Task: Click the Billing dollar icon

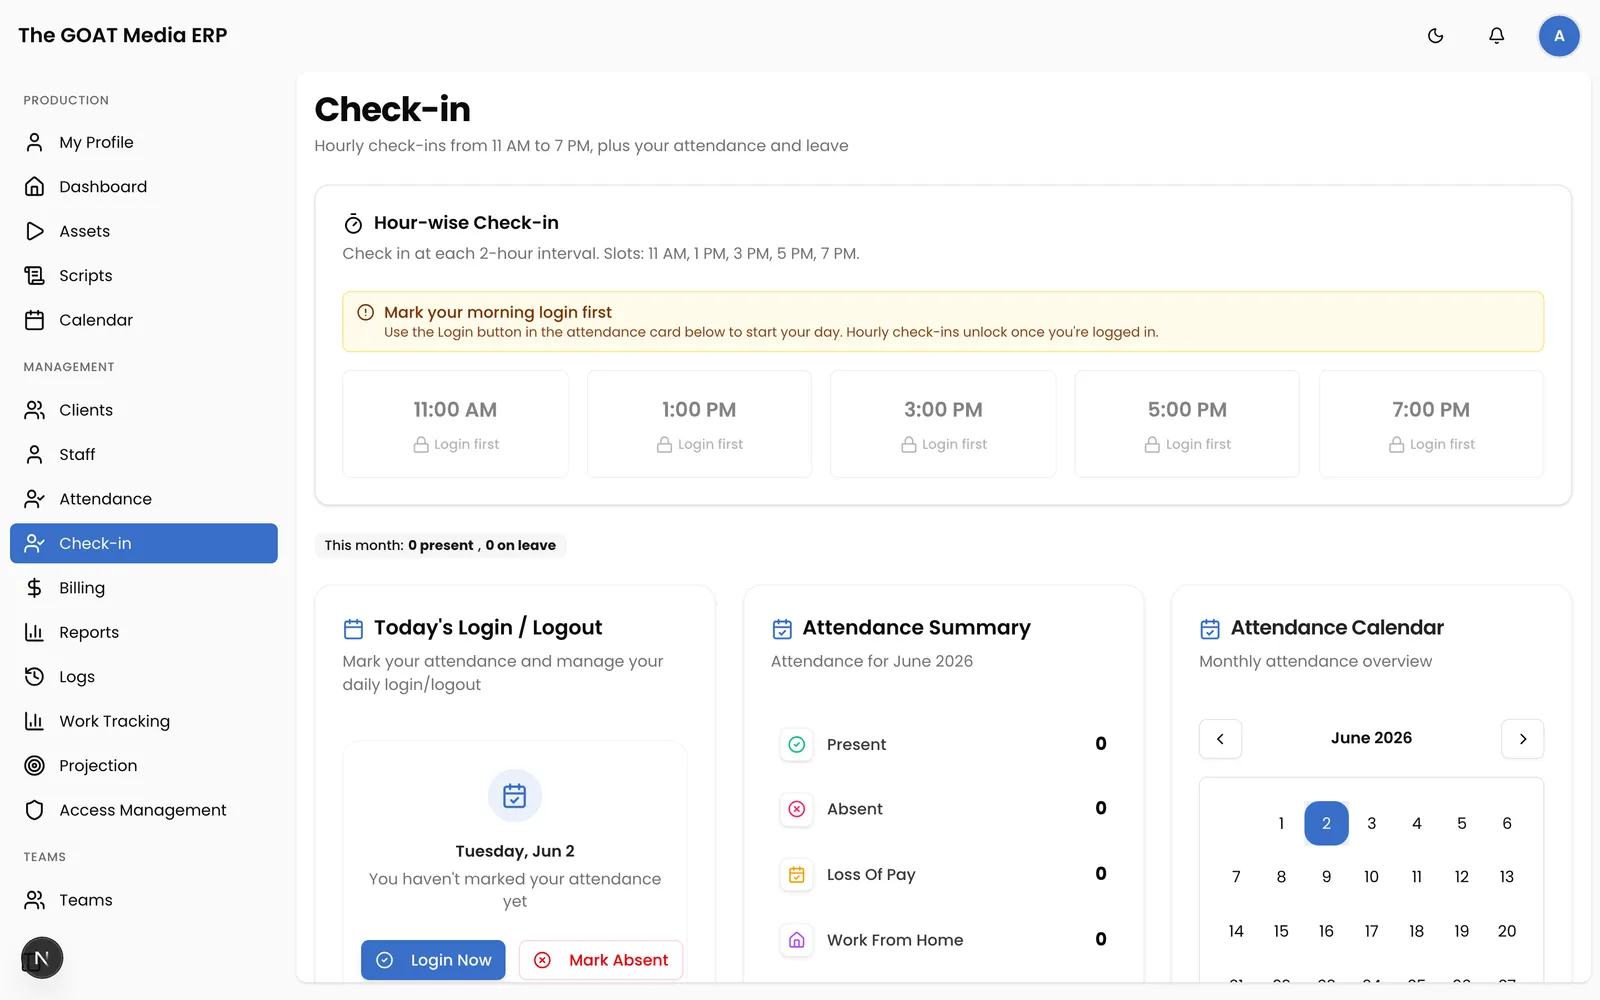Action: click(x=35, y=588)
